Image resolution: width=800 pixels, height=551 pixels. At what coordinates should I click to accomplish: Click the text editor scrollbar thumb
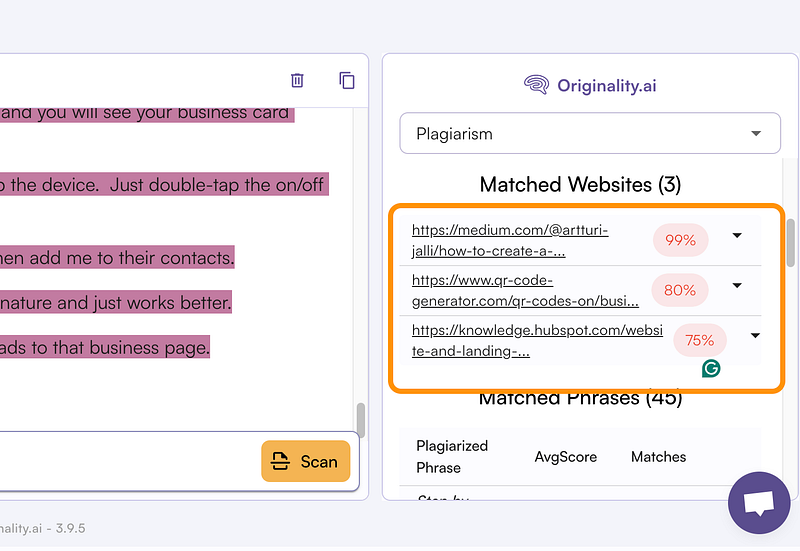[361, 420]
